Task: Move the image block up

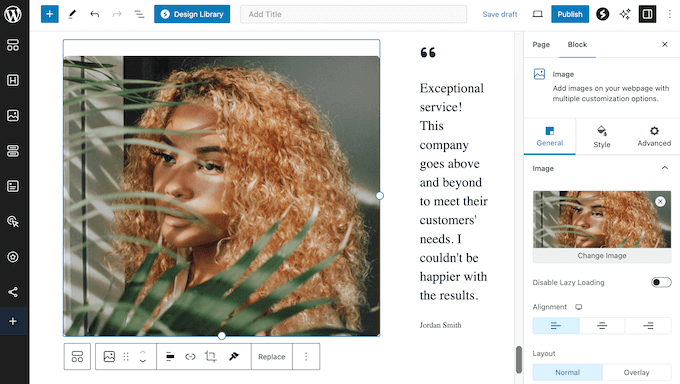Action: [143, 352]
